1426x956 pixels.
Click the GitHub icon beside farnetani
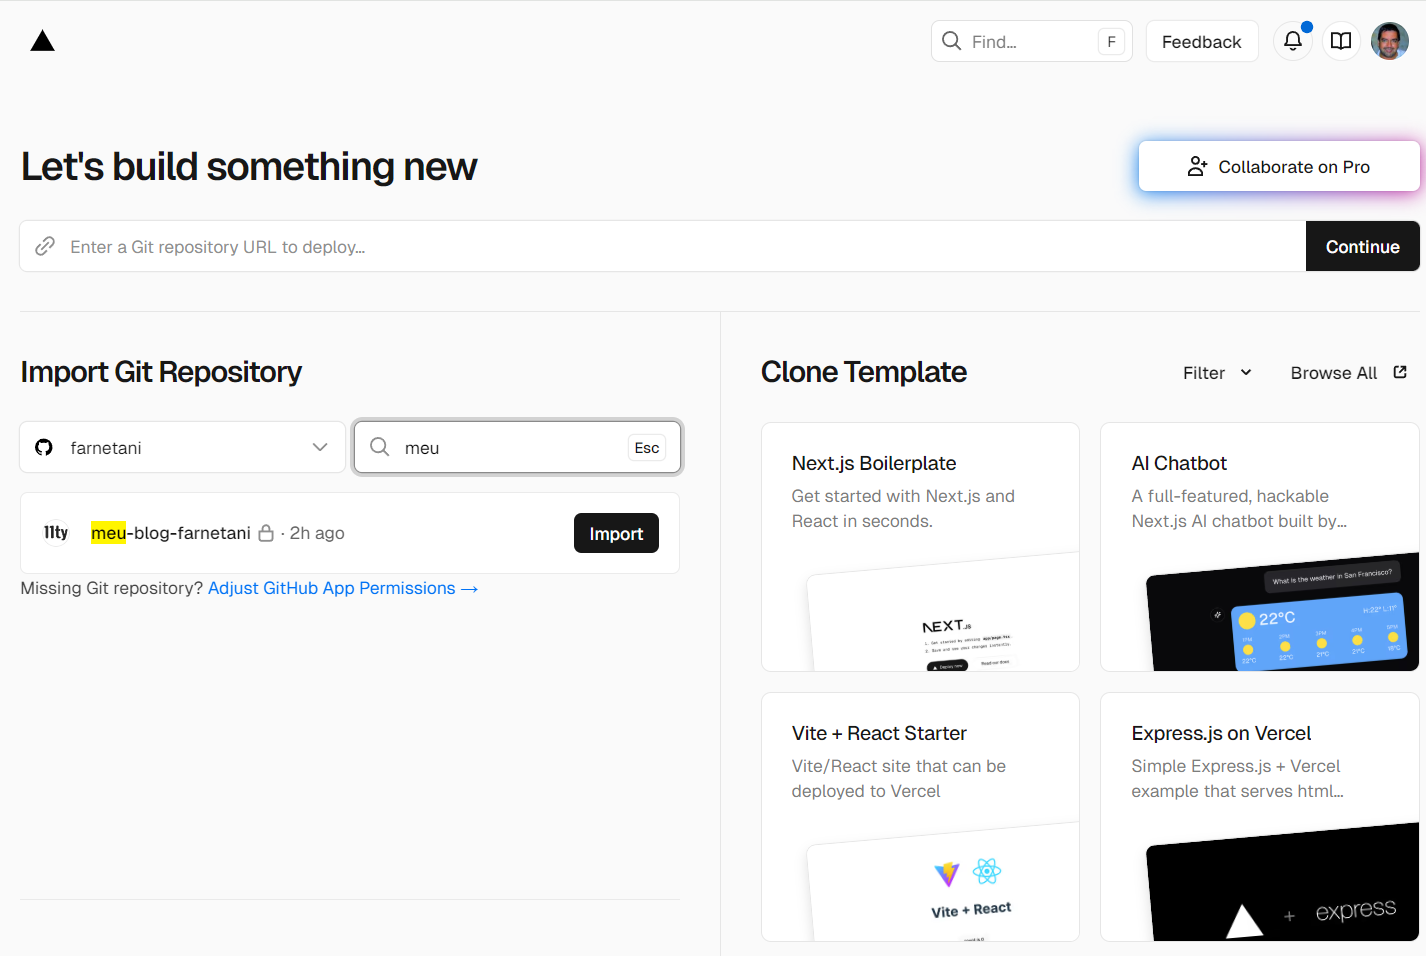coord(44,447)
